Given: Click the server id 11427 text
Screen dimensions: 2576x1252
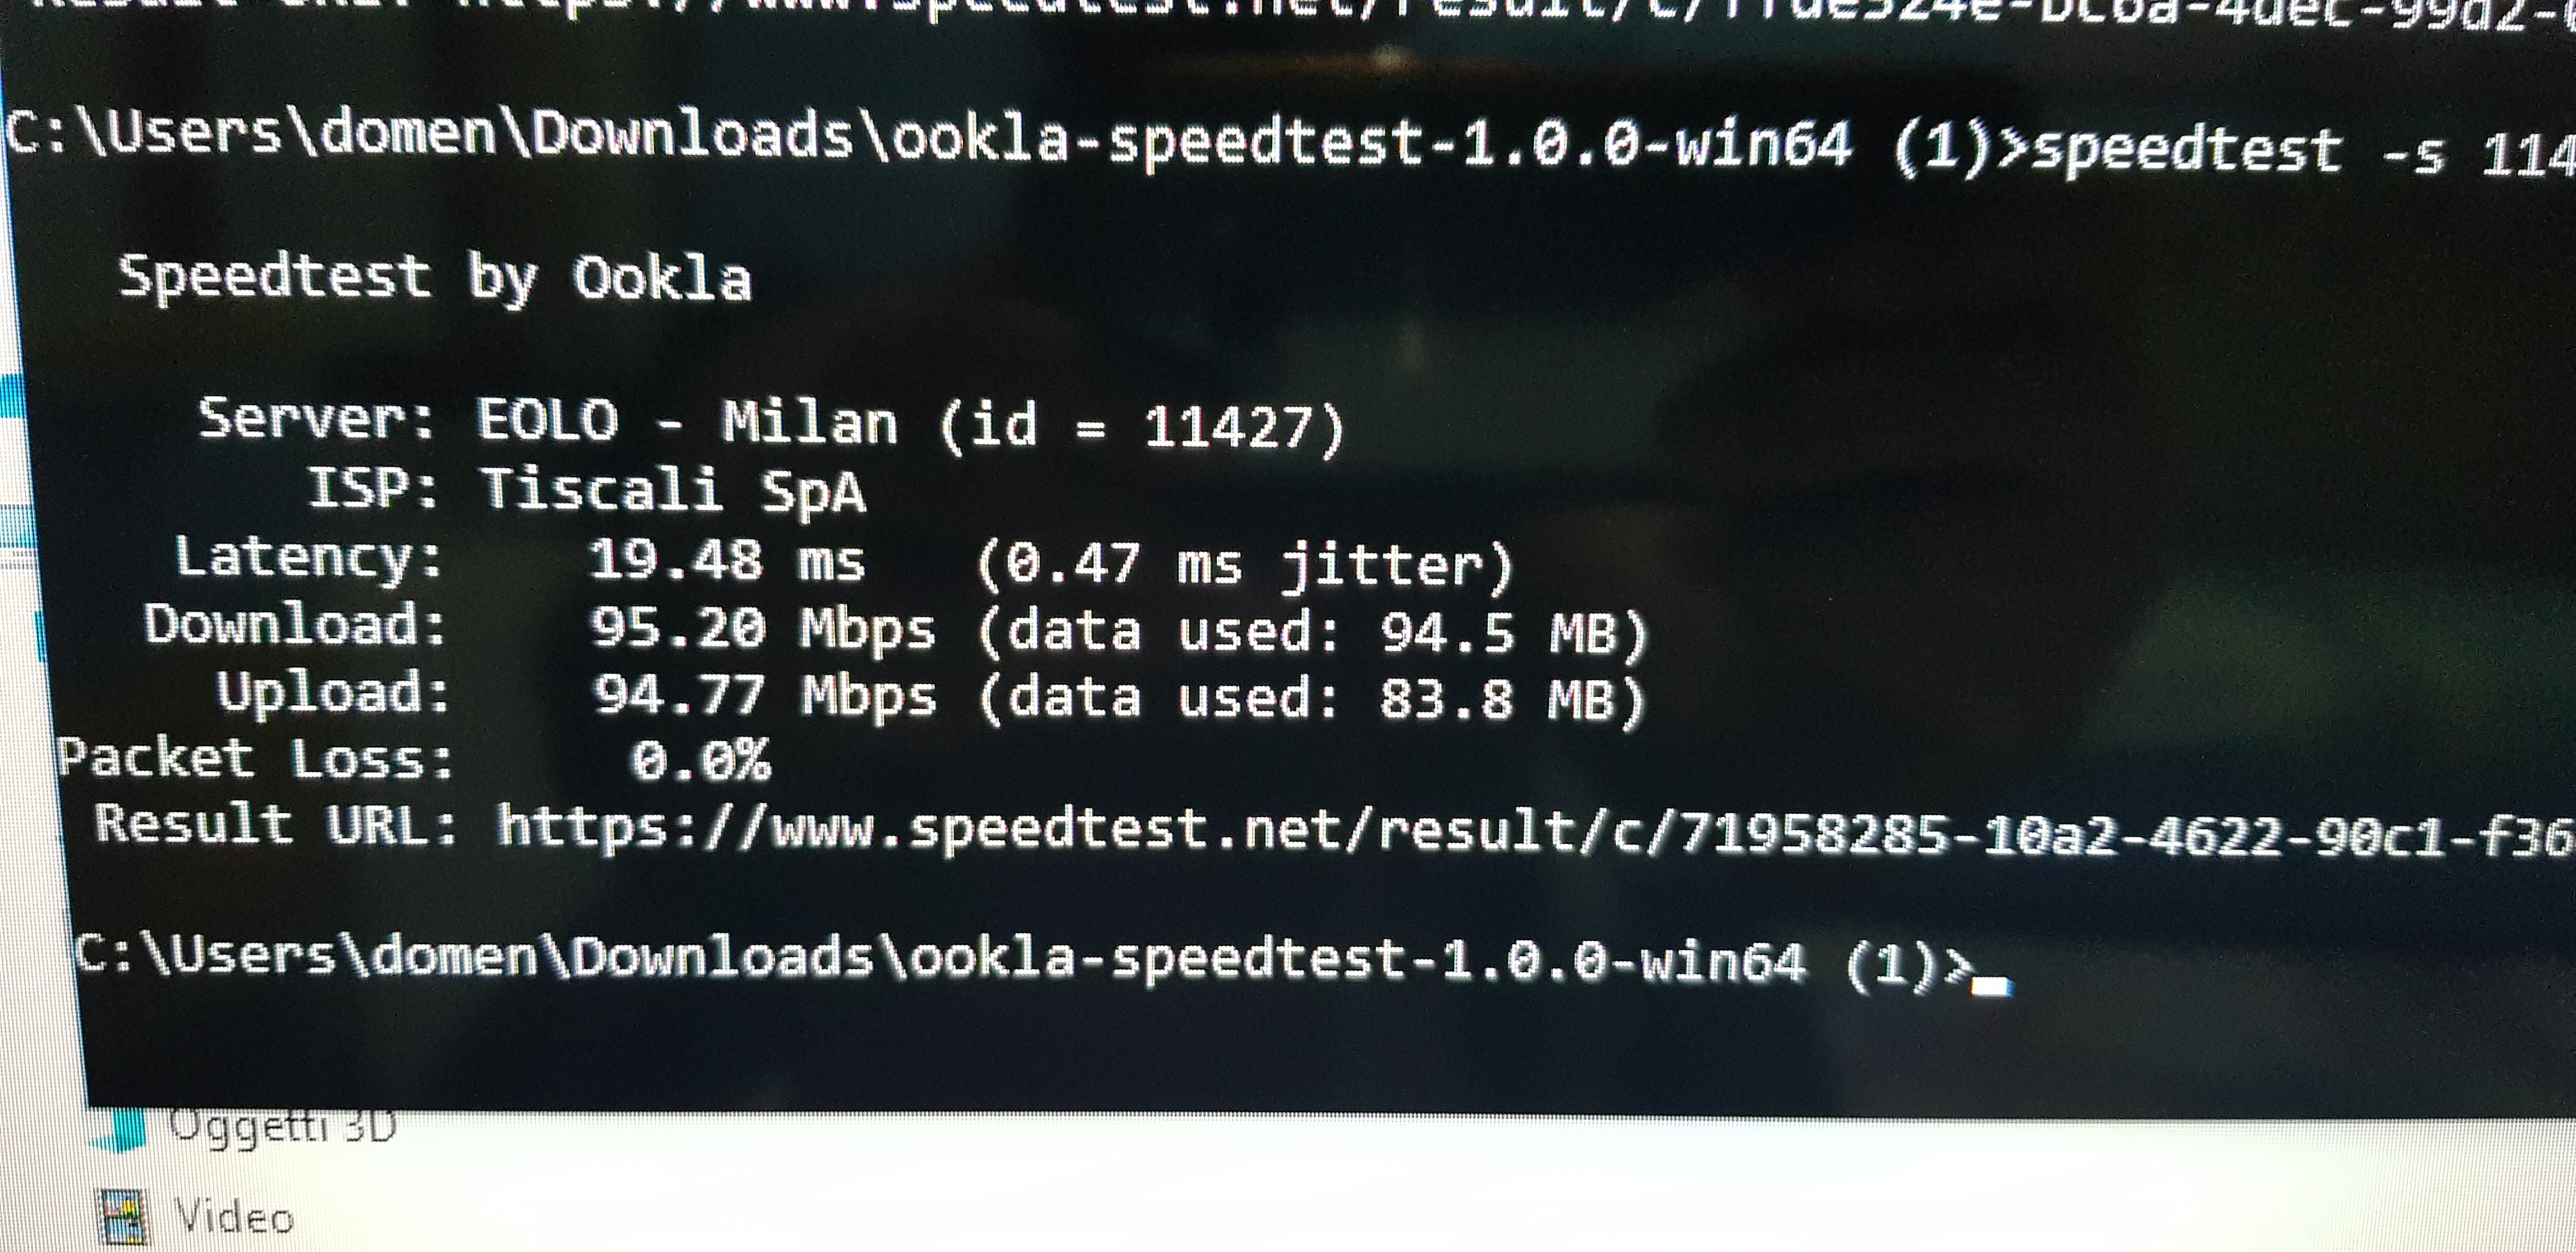Looking at the screenshot, I should tap(1227, 427).
